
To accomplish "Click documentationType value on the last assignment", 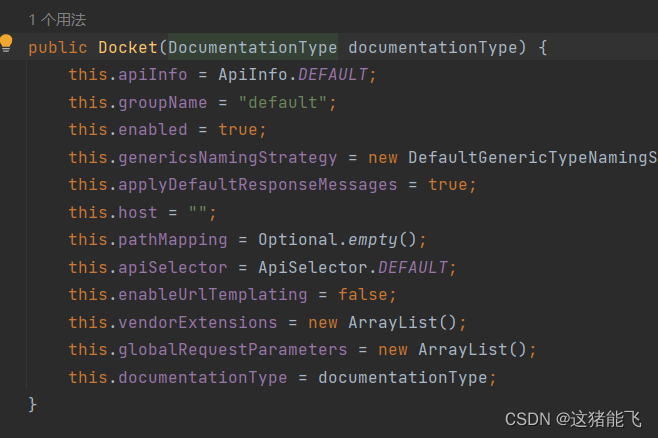I will coord(402,378).
